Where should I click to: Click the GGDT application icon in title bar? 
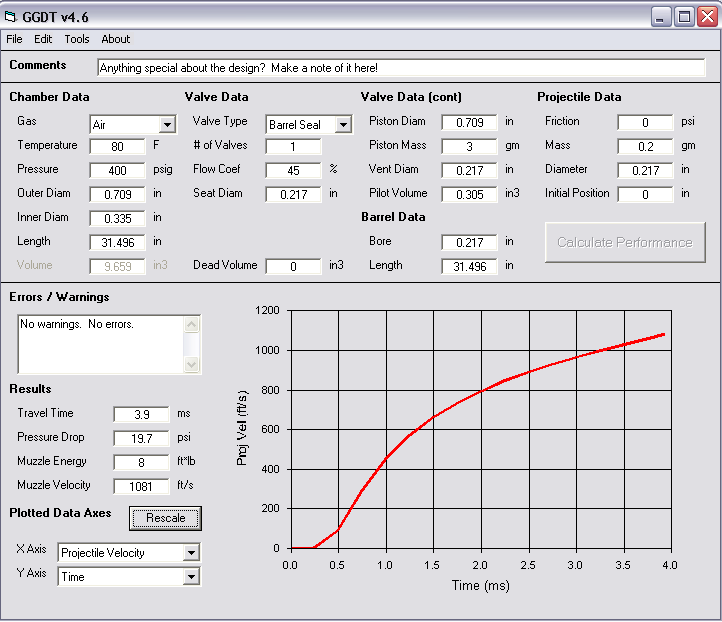click(x=13, y=16)
